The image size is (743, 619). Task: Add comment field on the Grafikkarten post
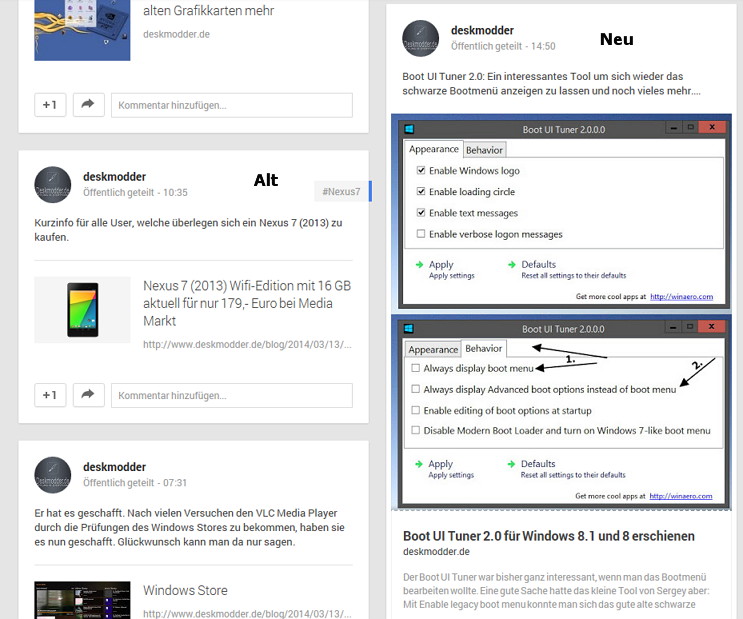232,105
